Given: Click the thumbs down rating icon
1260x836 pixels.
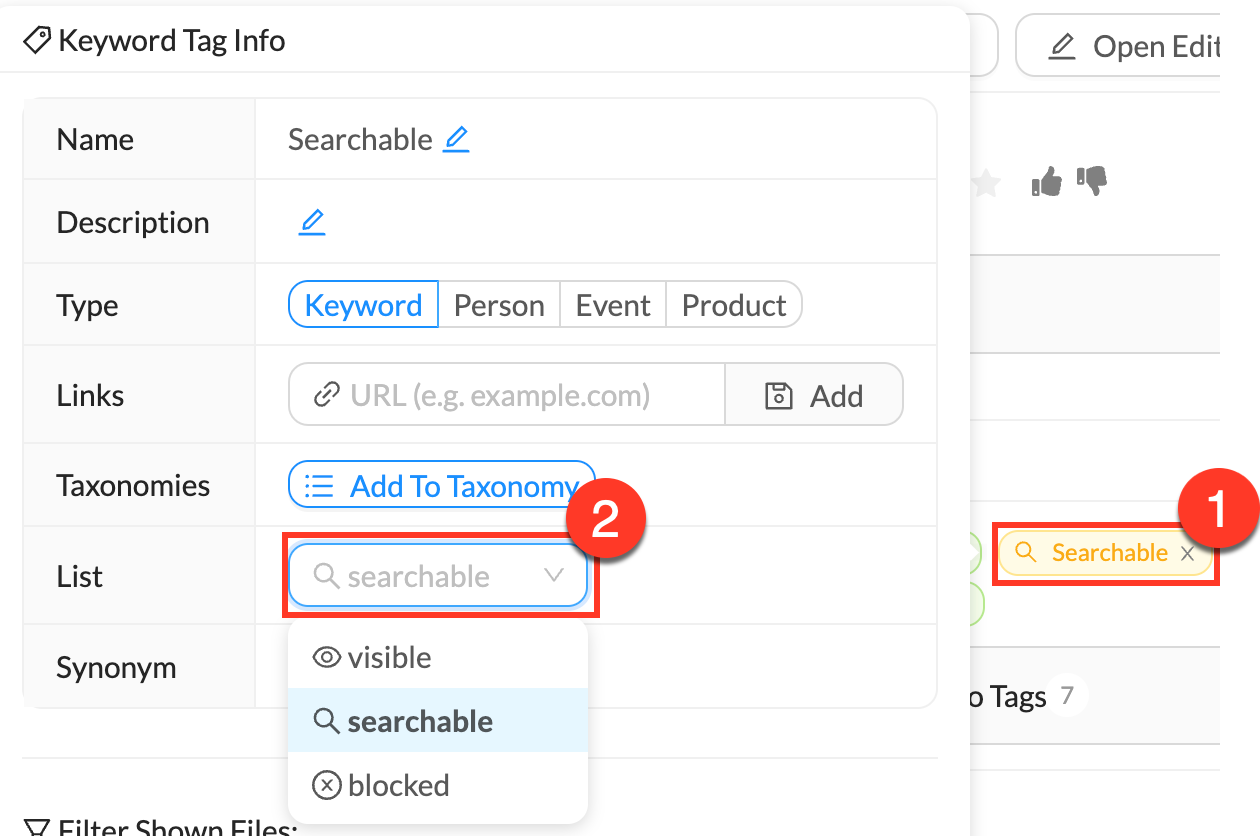Looking at the screenshot, I should click(x=1091, y=181).
